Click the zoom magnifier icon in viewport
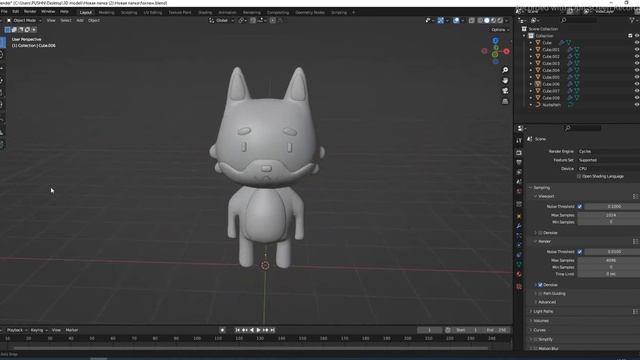640x360 pixels. pos(505,70)
